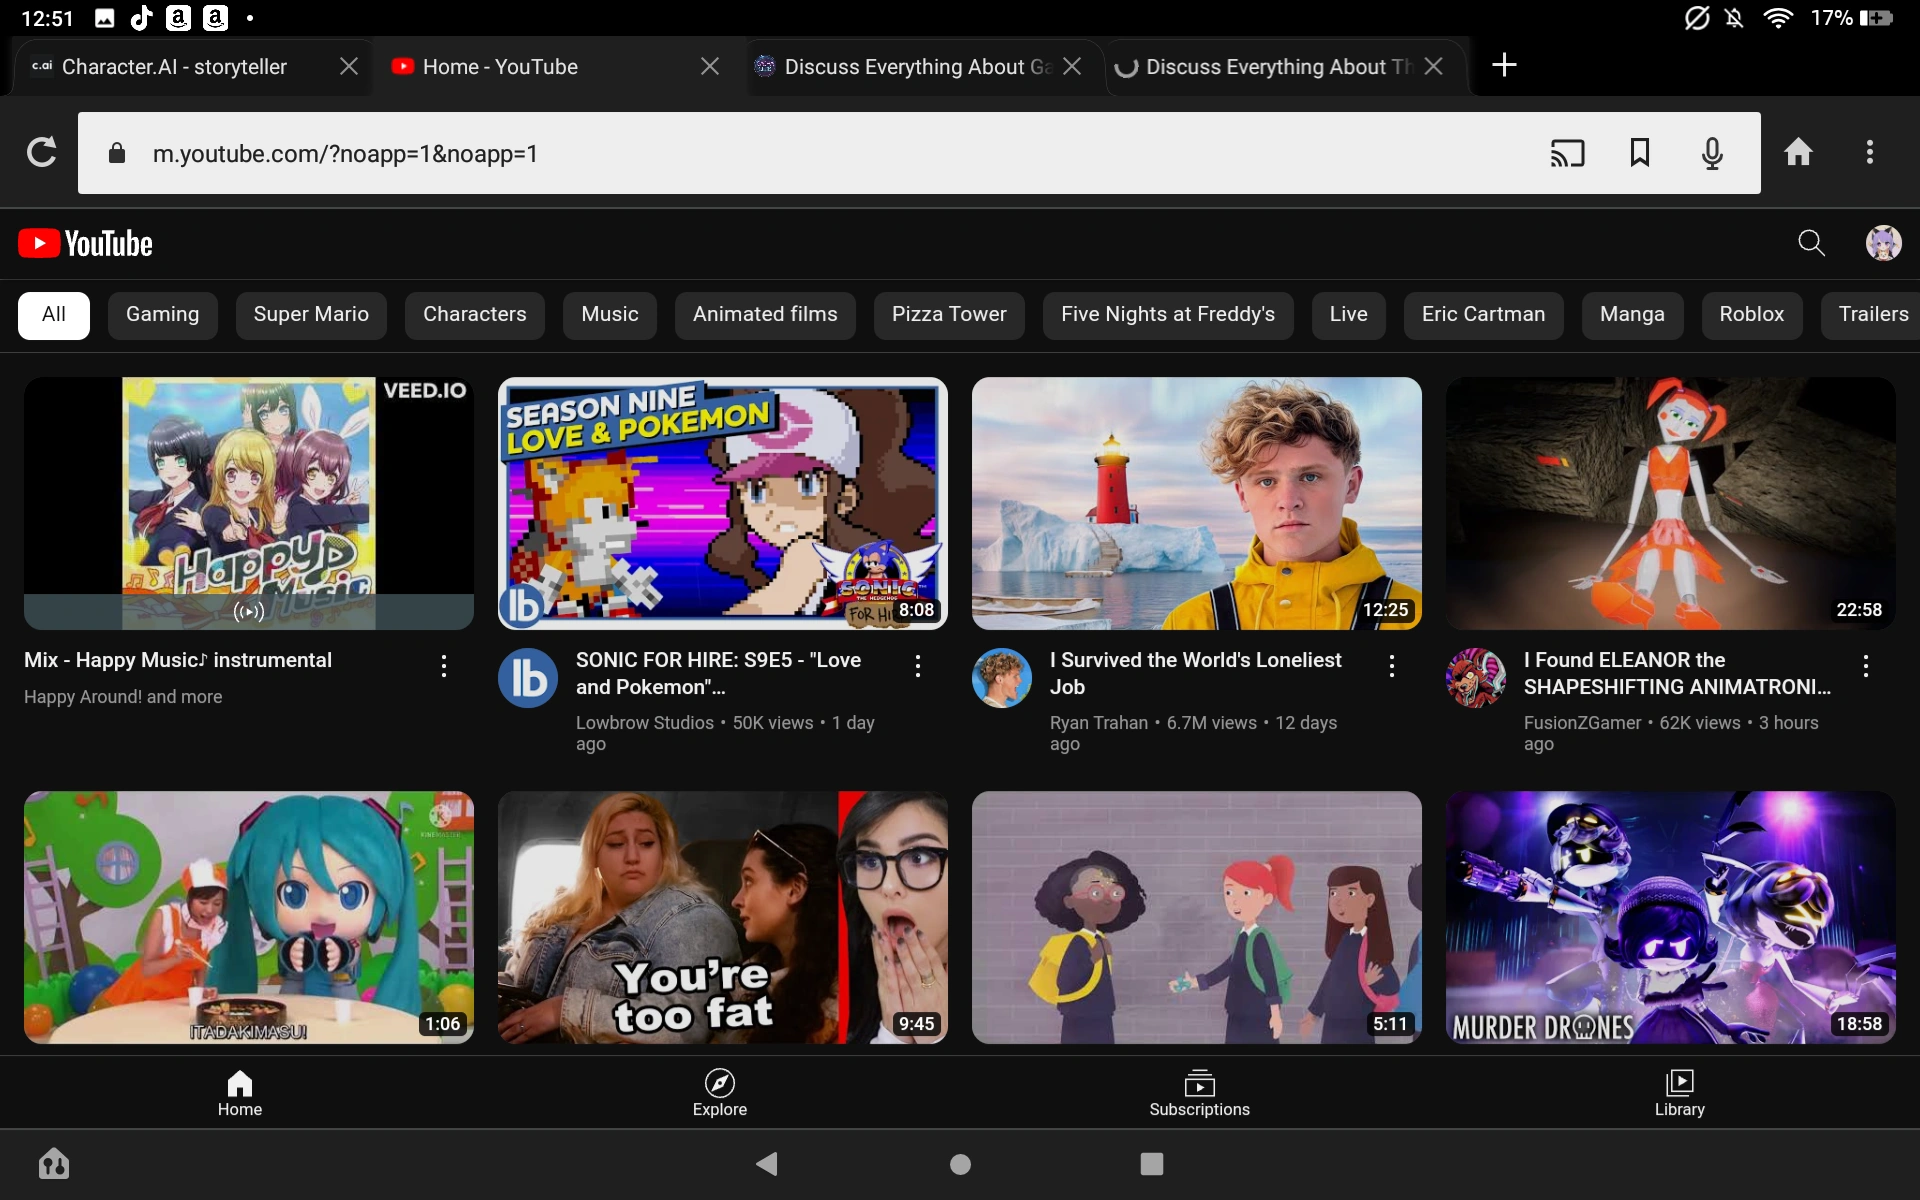This screenshot has width=1920, height=1200.
Task: Open the Explore section
Action: (719, 1092)
